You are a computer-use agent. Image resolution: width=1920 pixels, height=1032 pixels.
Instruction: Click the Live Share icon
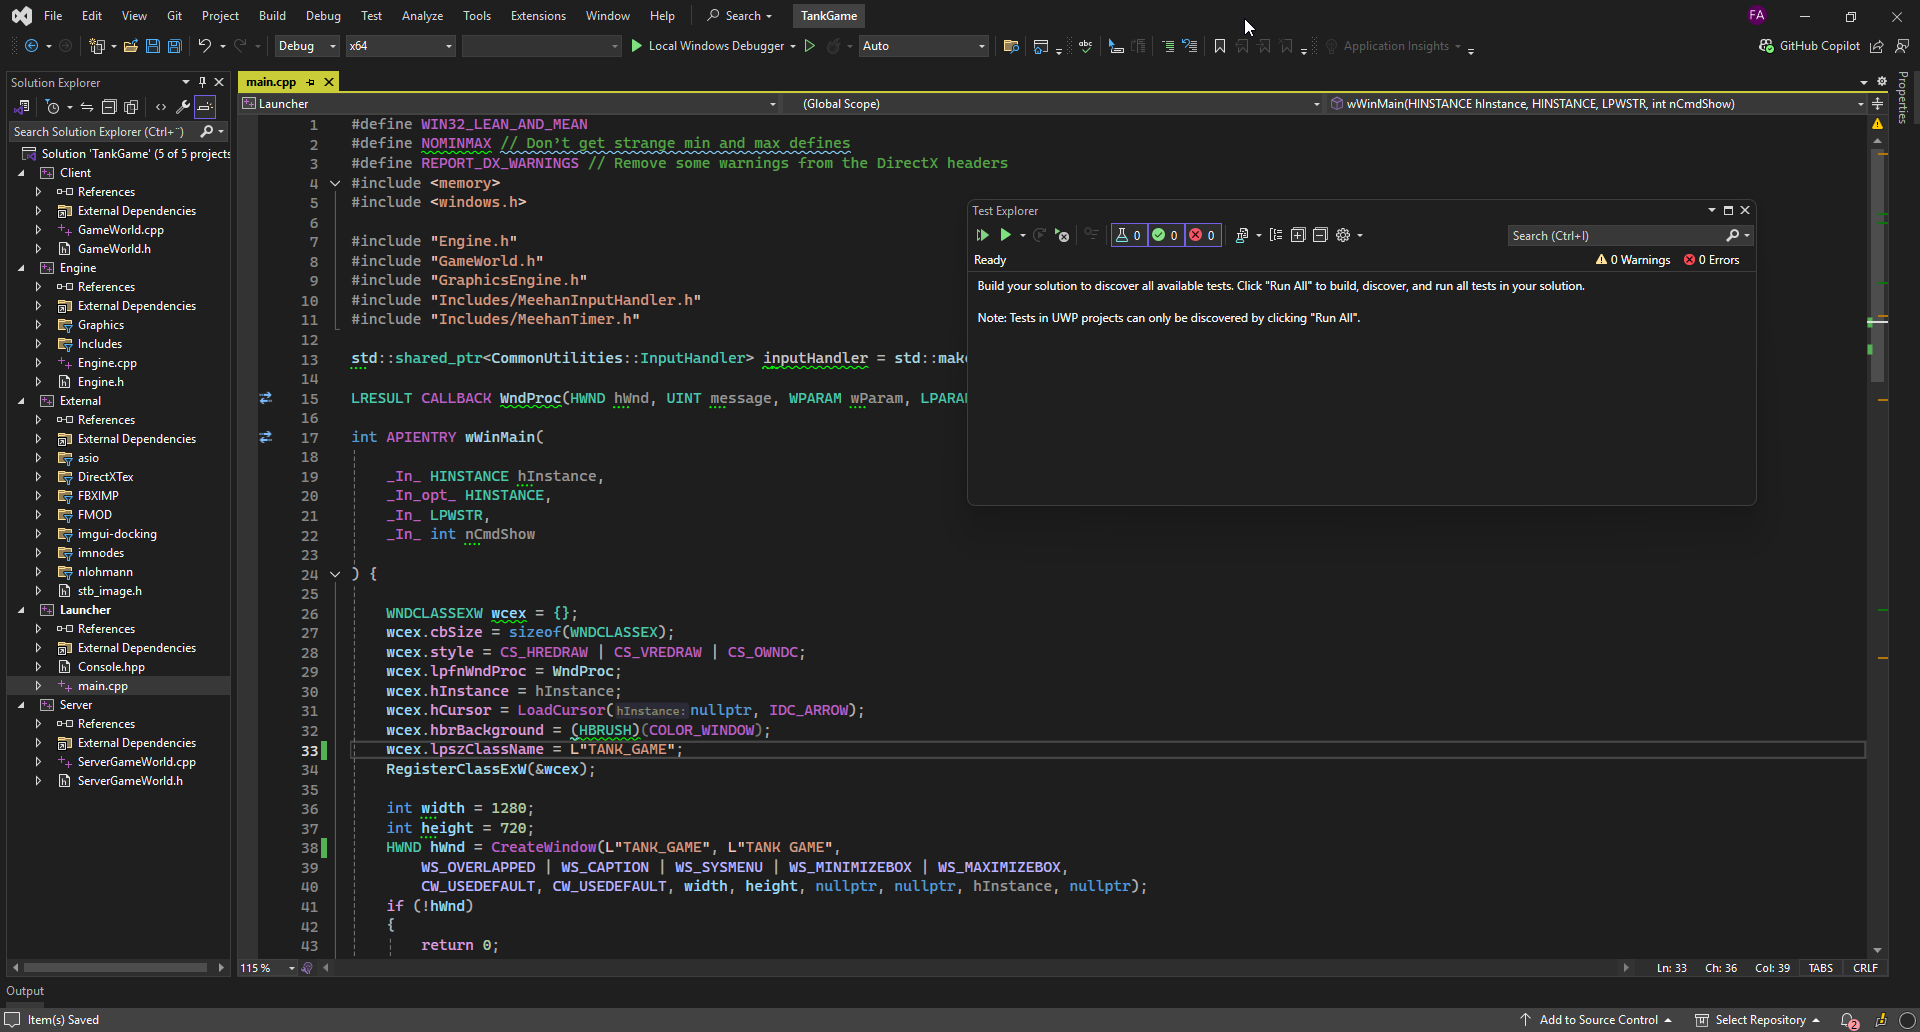[1877, 46]
